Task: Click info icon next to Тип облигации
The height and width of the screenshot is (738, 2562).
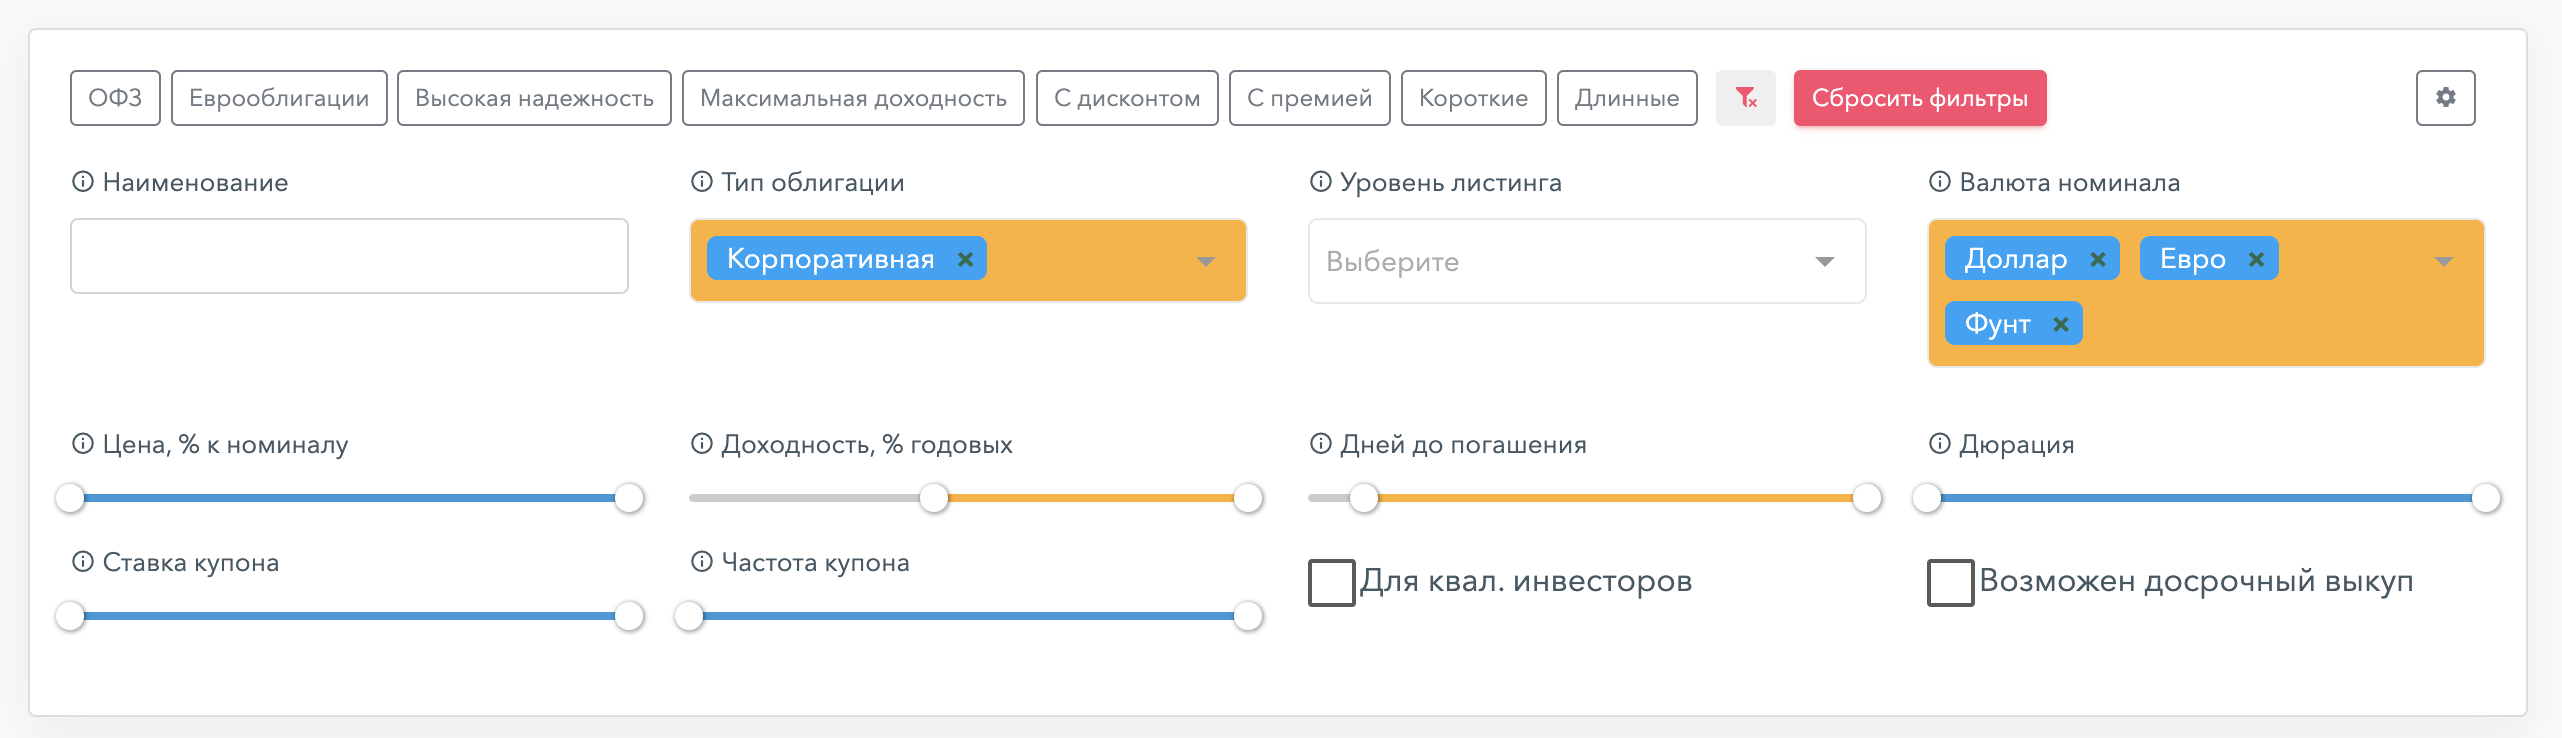Action: point(702,182)
